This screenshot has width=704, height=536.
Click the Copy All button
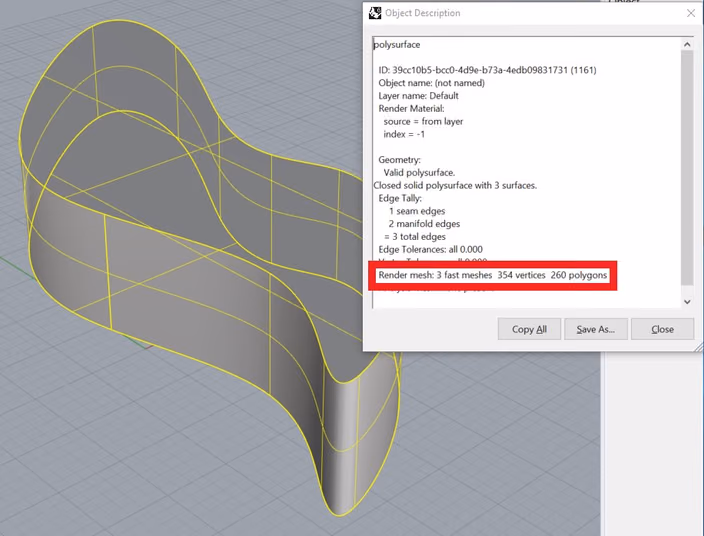(529, 329)
